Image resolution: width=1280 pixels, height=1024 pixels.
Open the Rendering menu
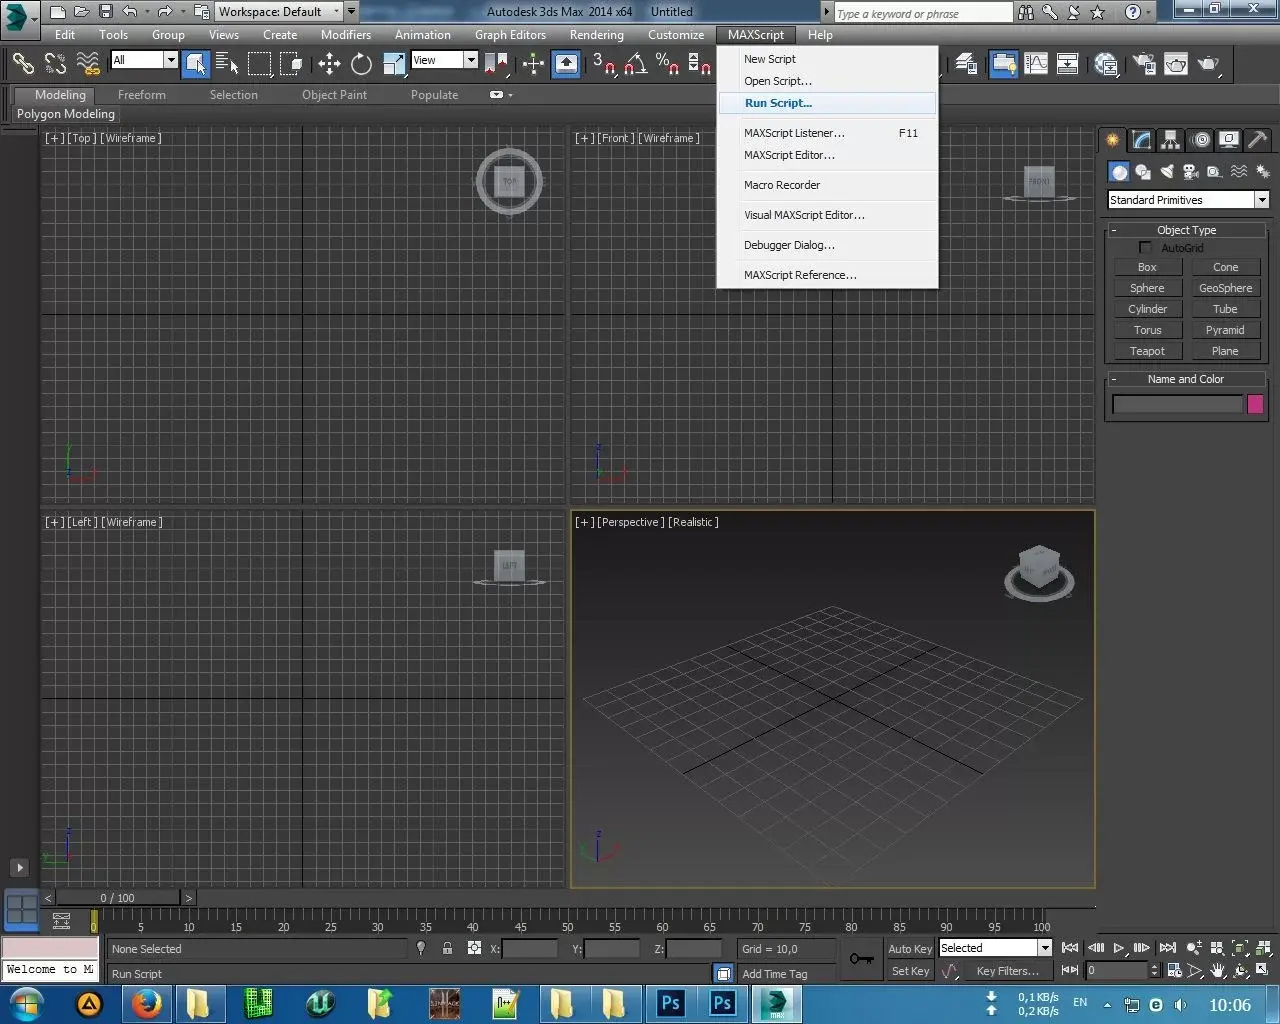[596, 35]
